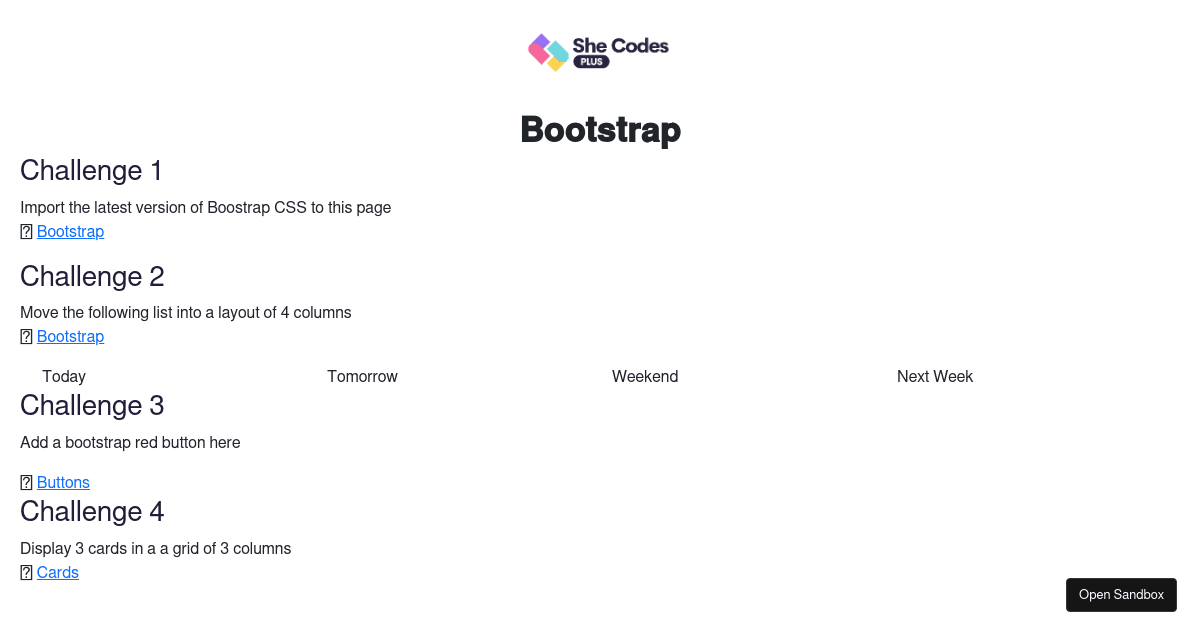This screenshot has width=1200, height=630.
Task: Click the icon next to the Buttons link
Action: 26,482
